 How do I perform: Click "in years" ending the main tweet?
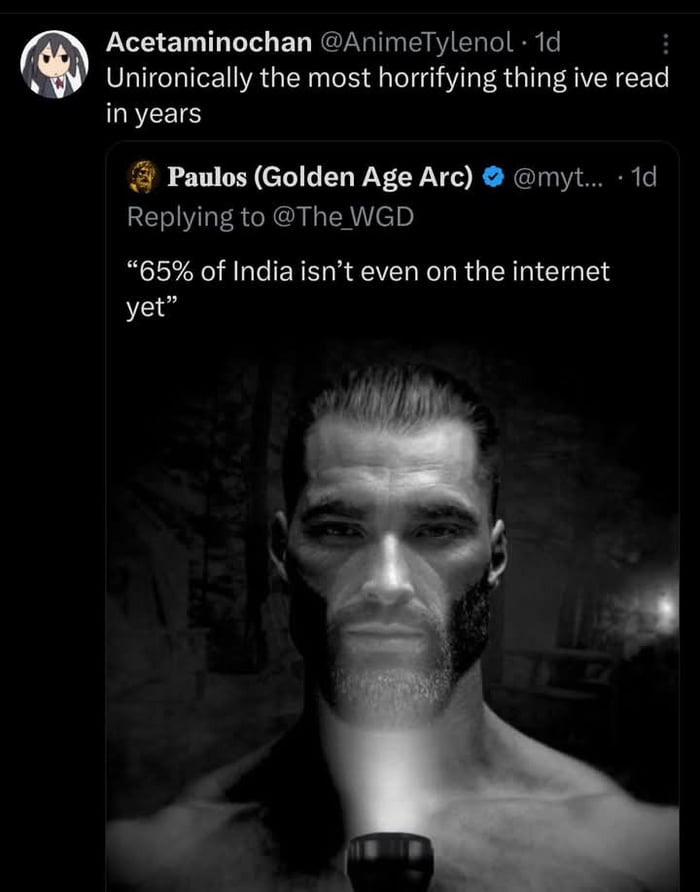tap(153, 113)
